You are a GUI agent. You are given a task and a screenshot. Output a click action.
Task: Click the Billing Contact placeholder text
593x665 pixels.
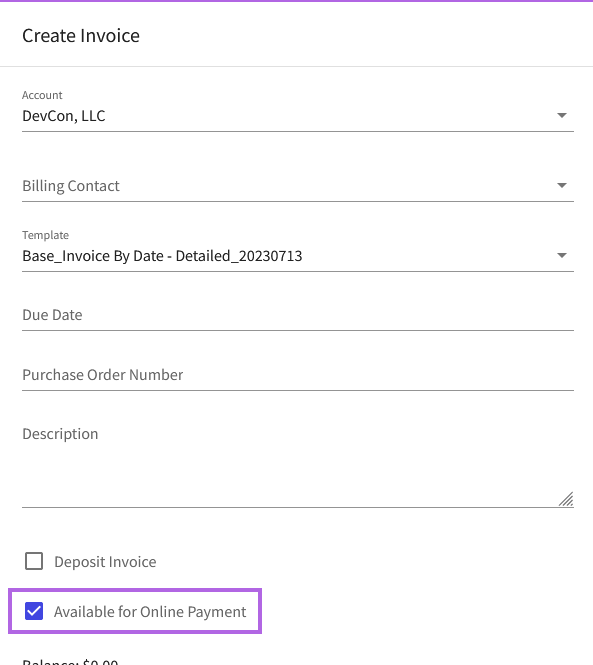71,186
